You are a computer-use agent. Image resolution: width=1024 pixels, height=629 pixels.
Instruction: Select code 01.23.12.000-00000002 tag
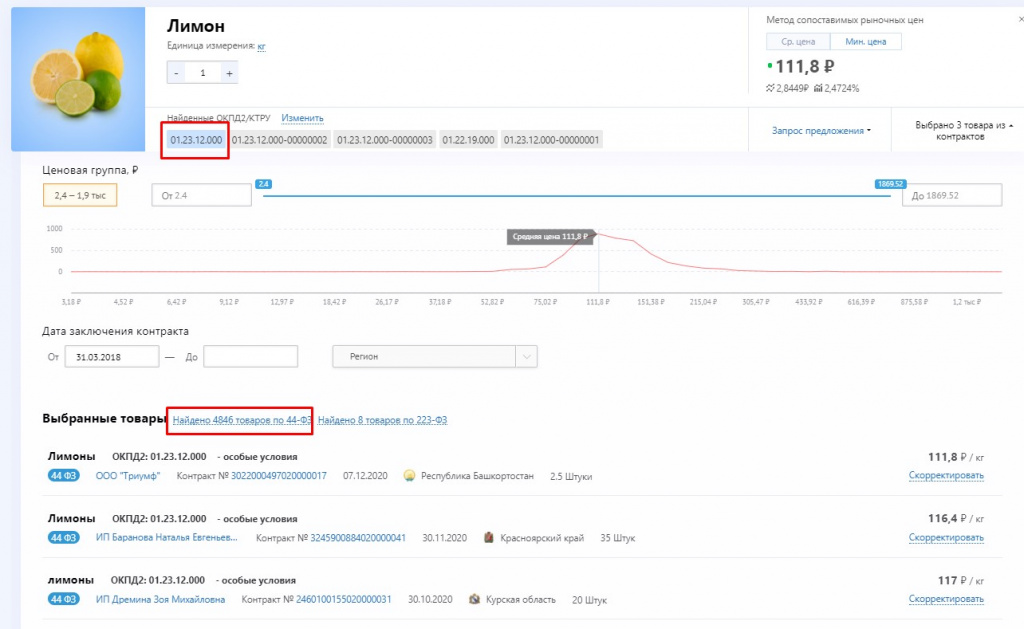280,140
